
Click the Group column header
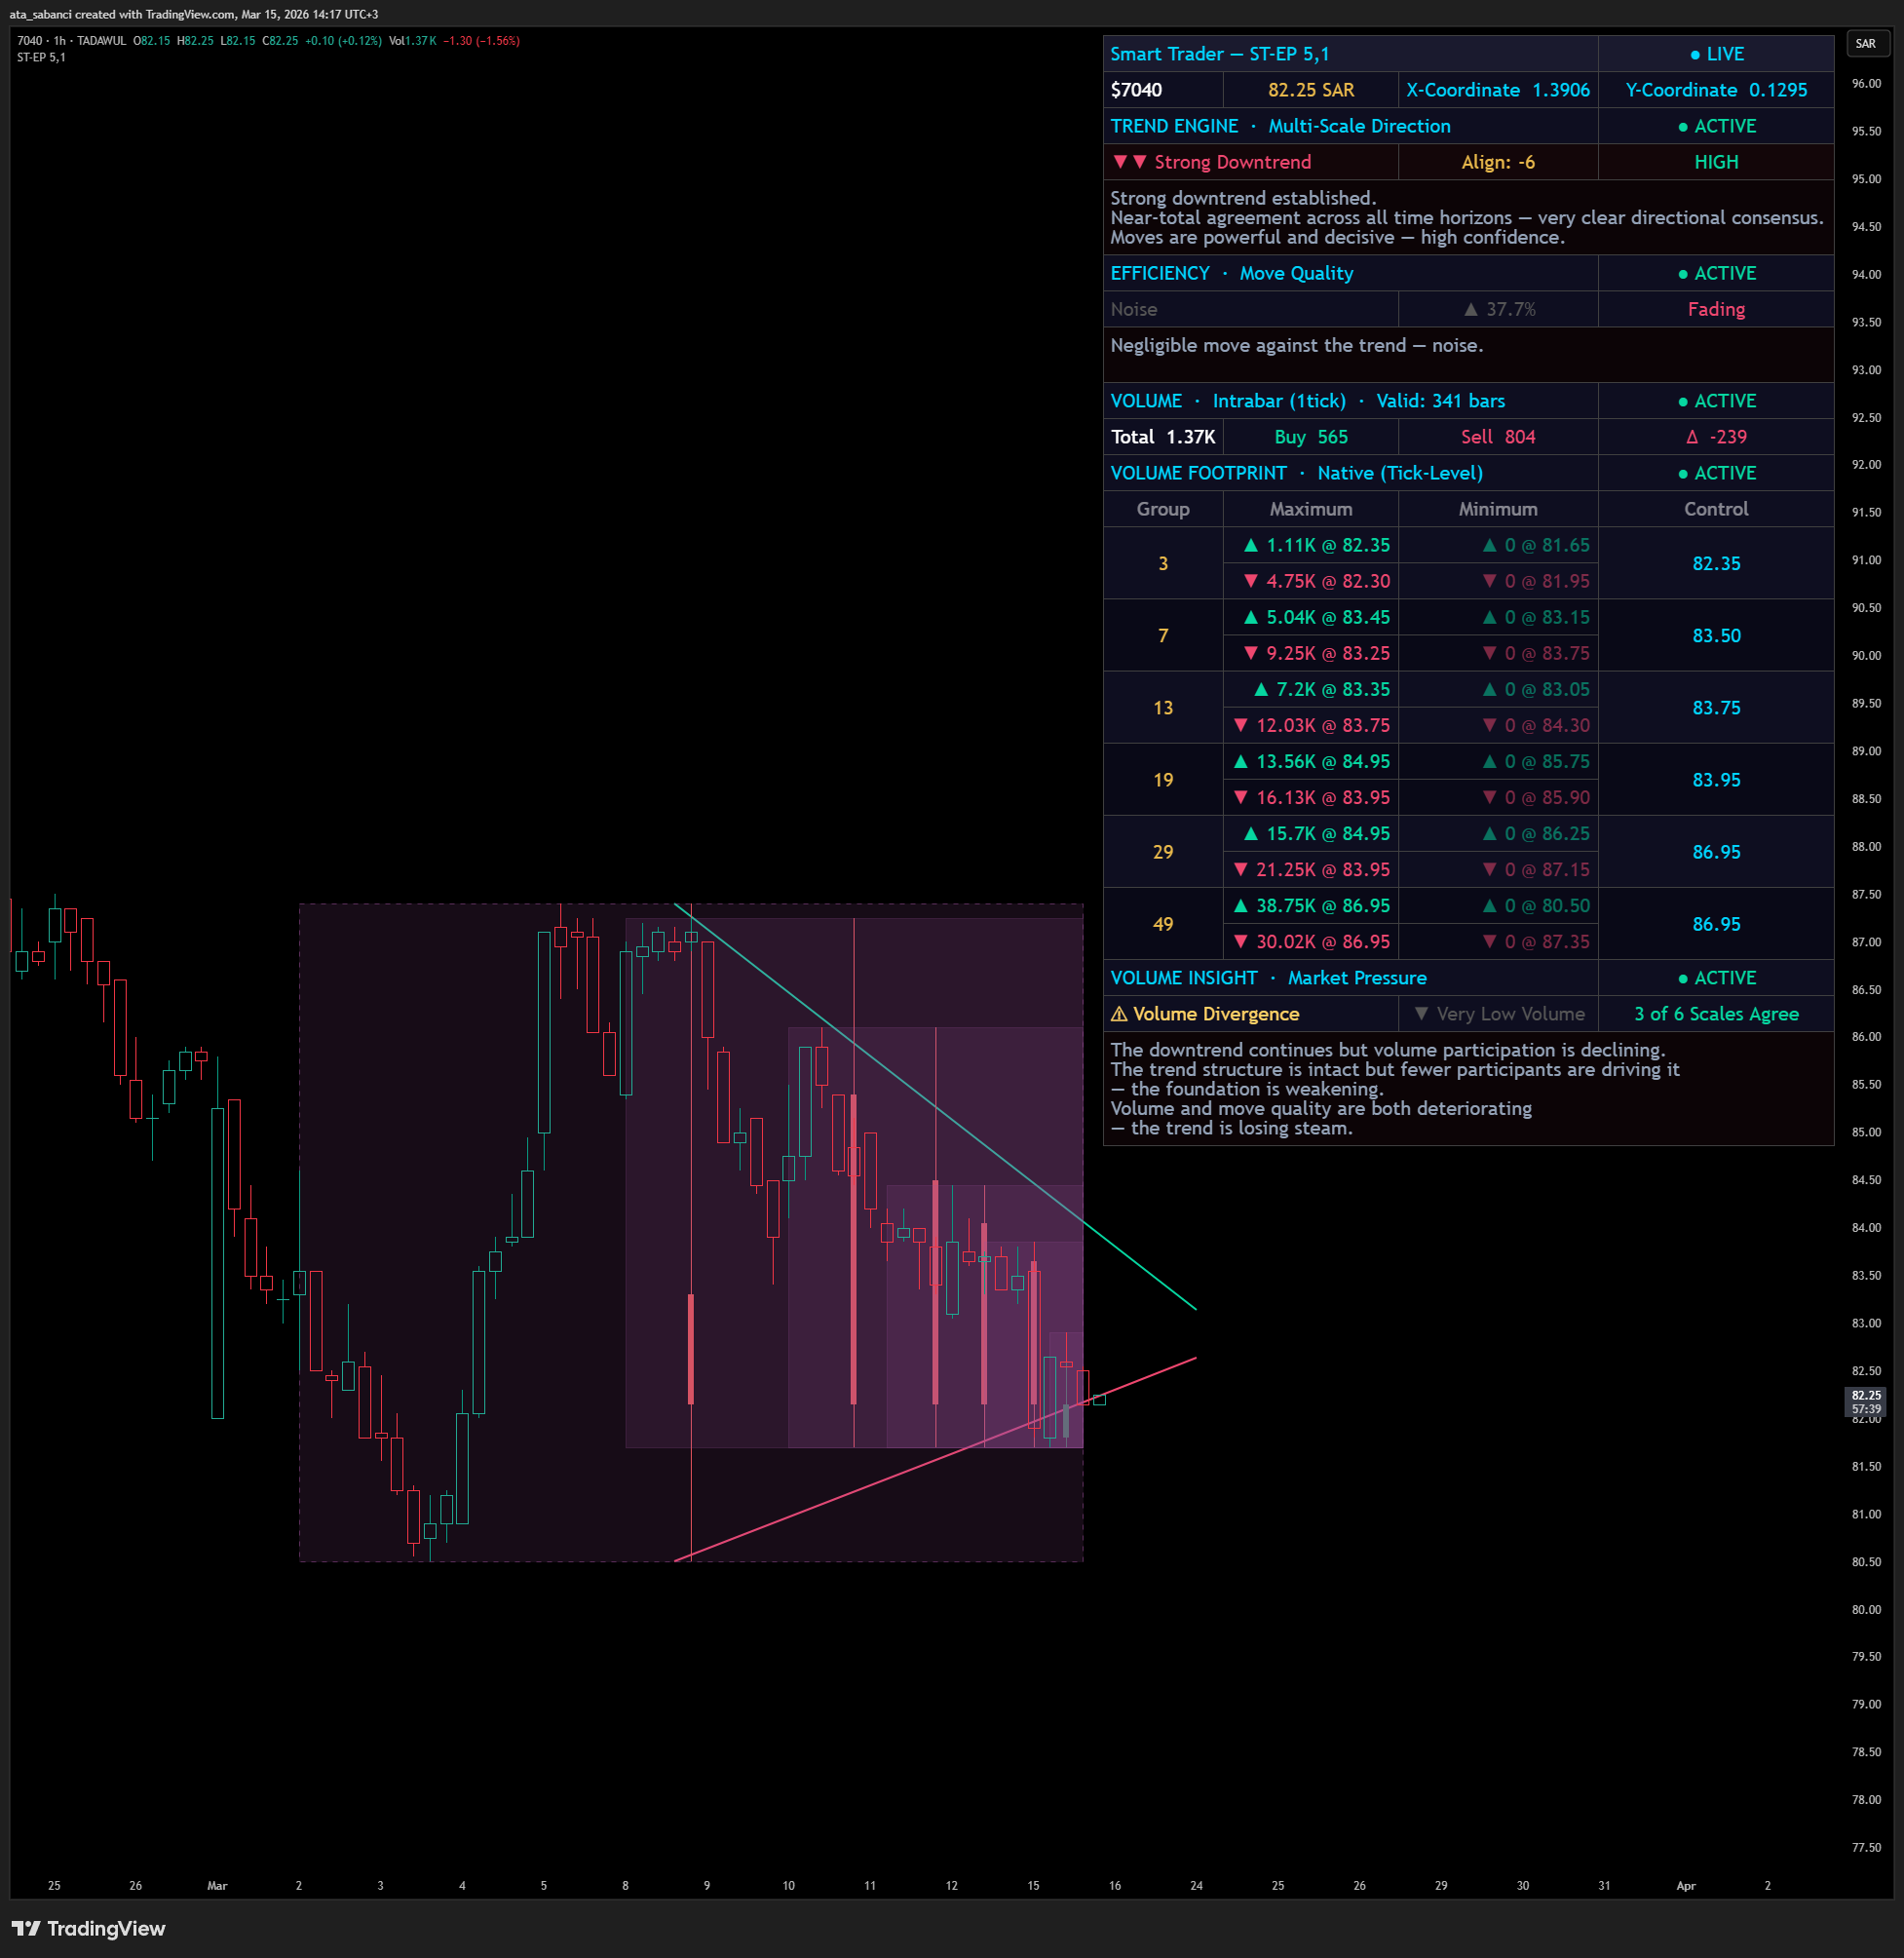pos(1163,509)
